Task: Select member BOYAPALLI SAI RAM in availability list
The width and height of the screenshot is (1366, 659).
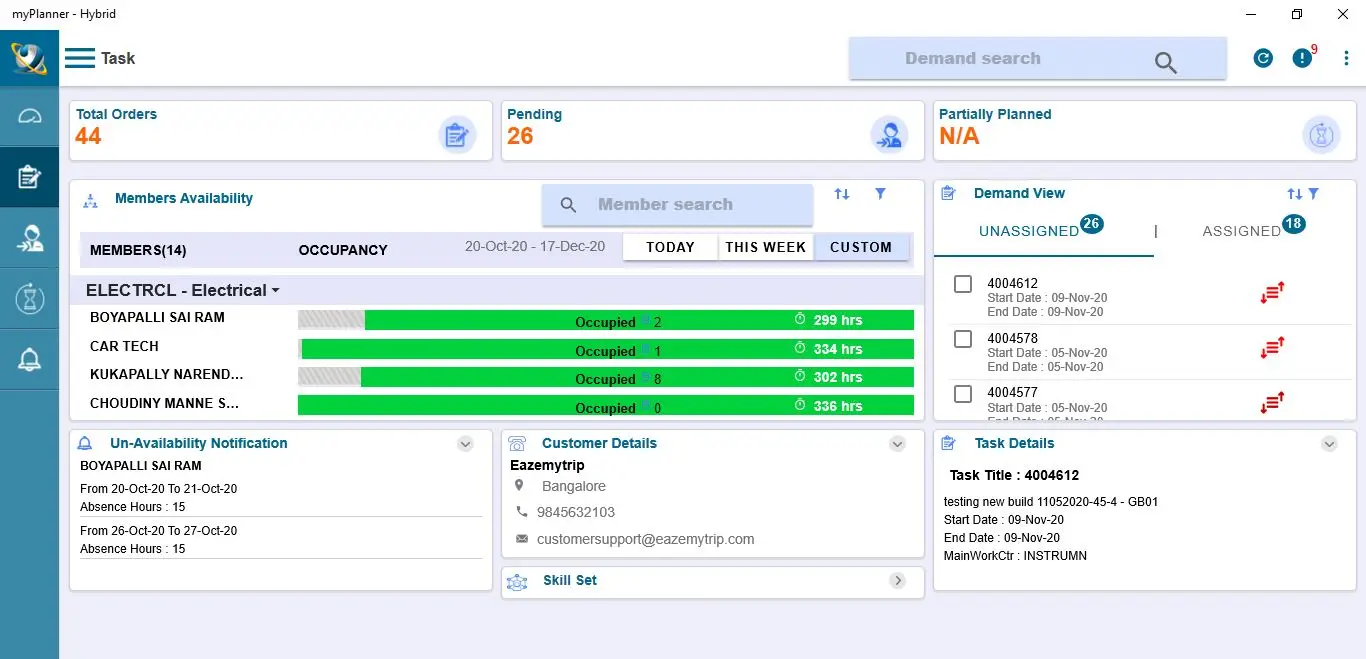Action: point(157,318)
